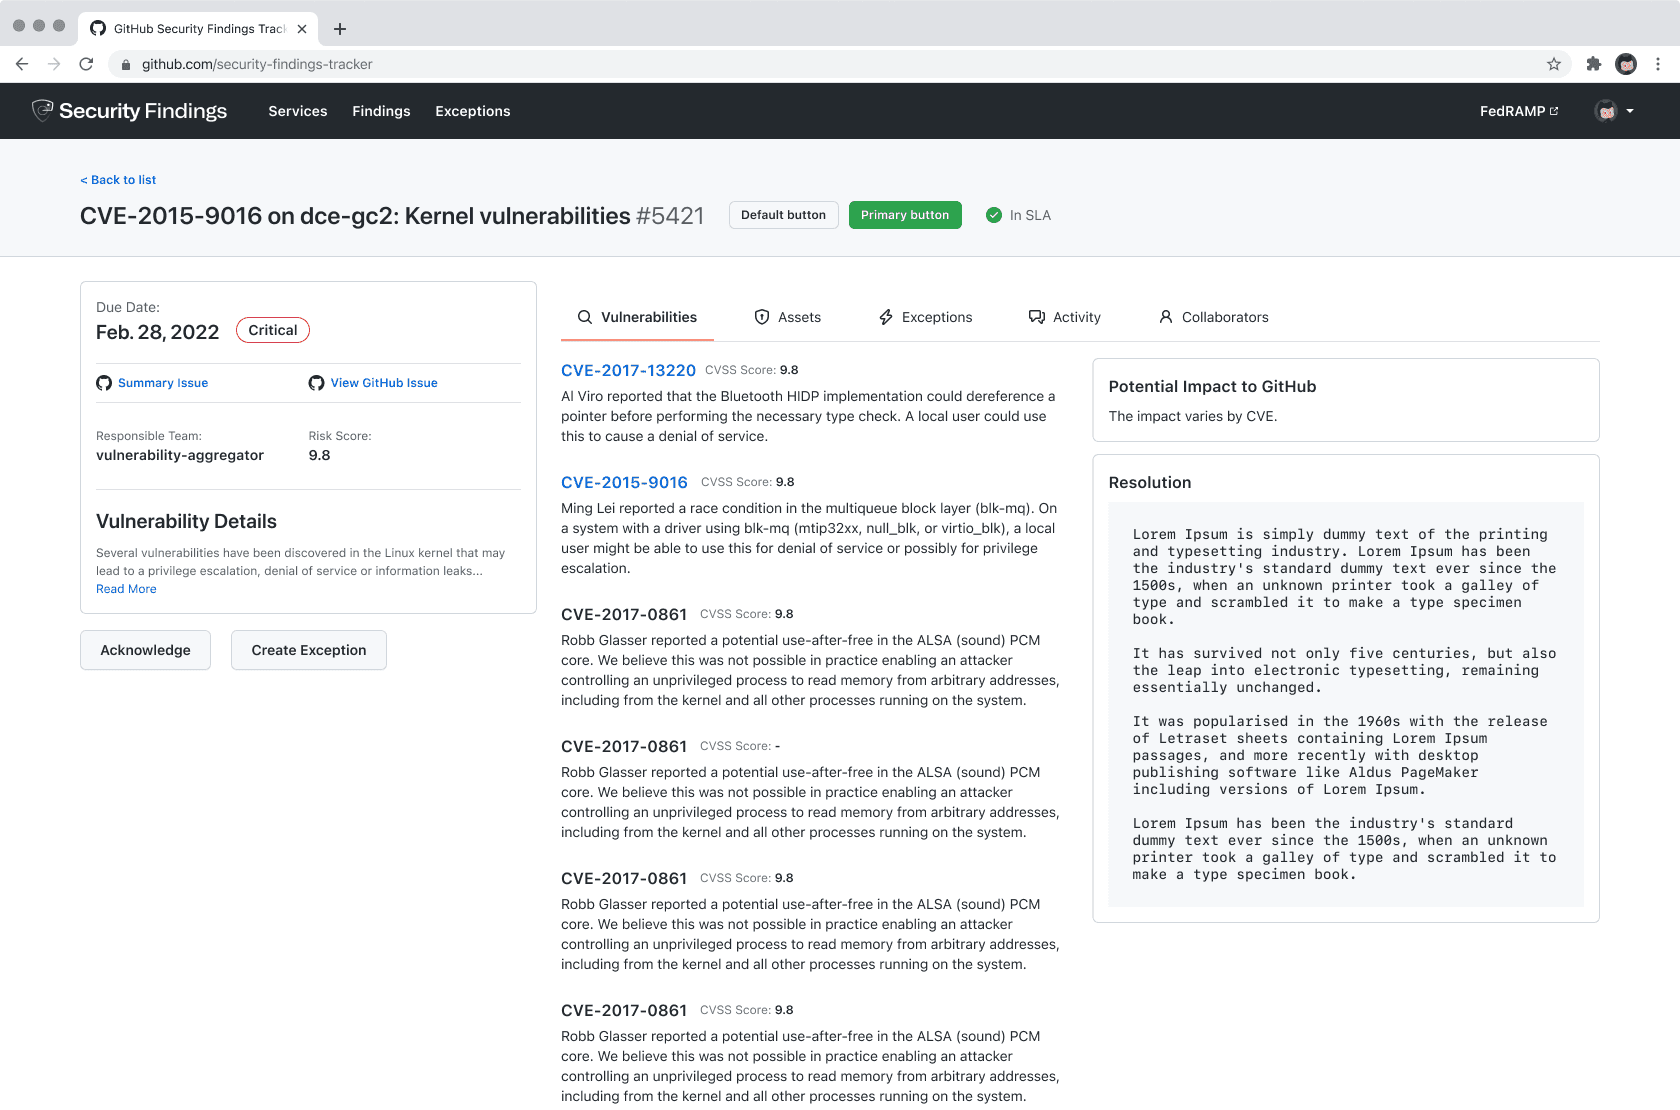Click the green Primary button
Image resolution: width=1680 pixels, height=1110 pixels.
click(x=905, y=215)
